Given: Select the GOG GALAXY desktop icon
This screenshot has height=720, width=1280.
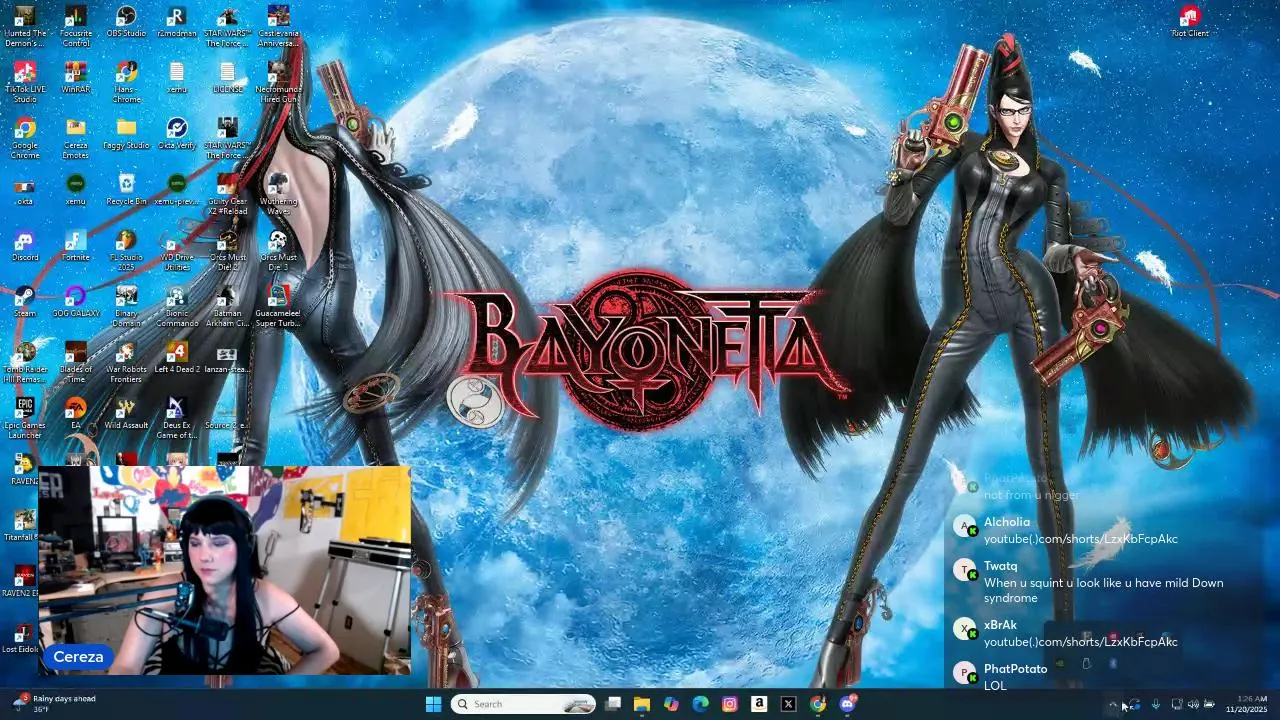Looking at the screenshot, I should [76, 303].
